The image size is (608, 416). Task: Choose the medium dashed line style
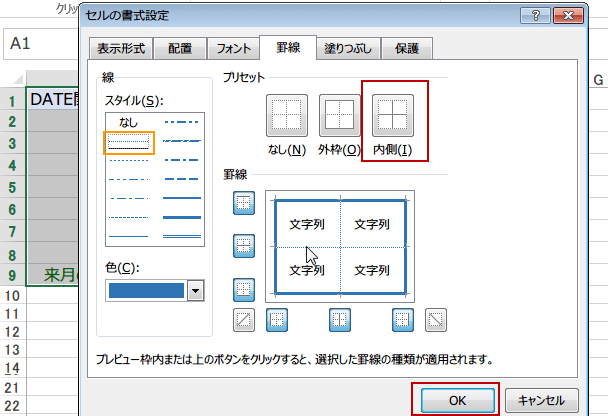181,179
